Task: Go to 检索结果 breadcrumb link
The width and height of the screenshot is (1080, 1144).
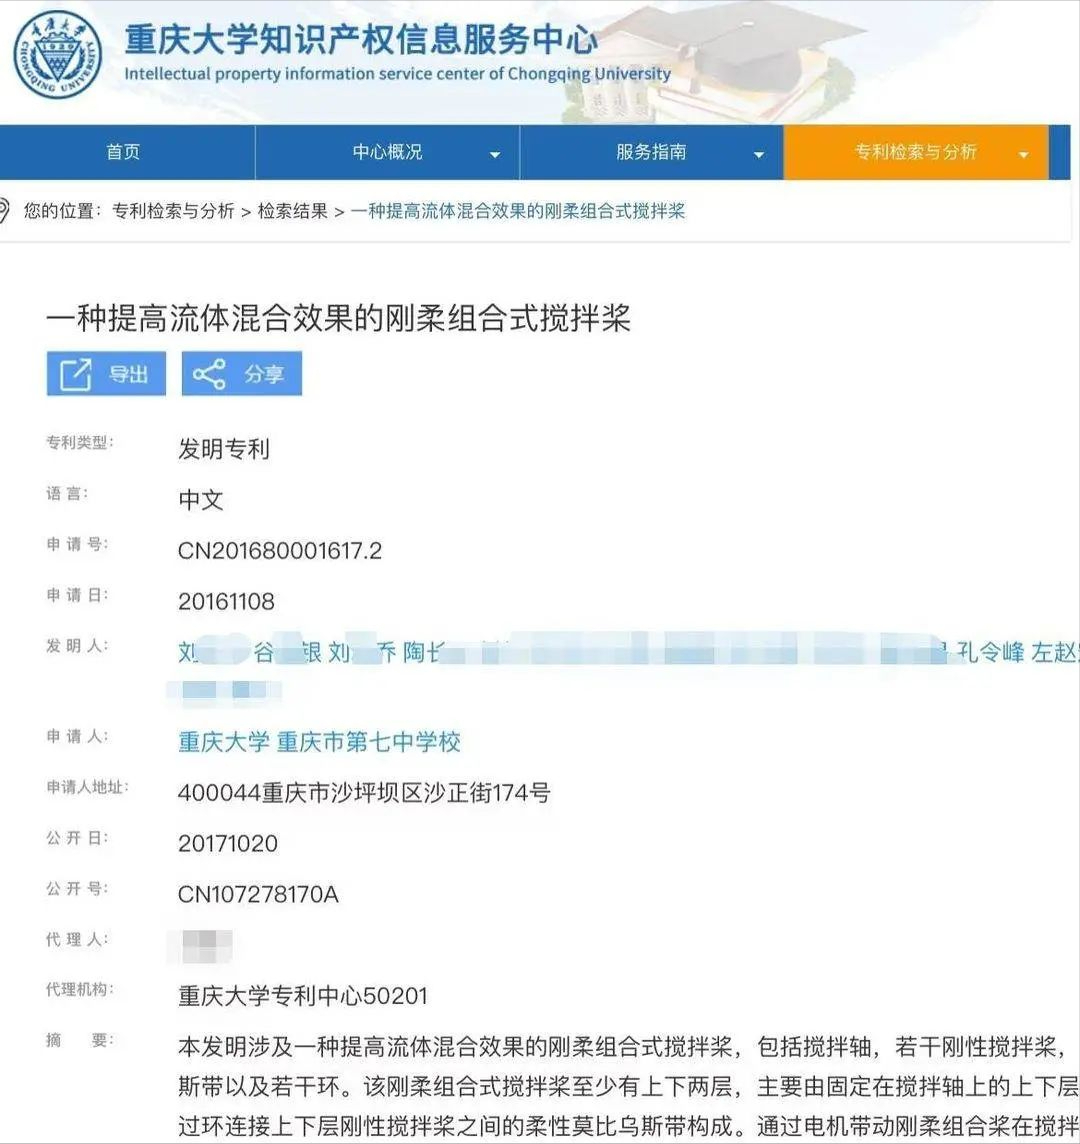Action: [x=293, y=211]
